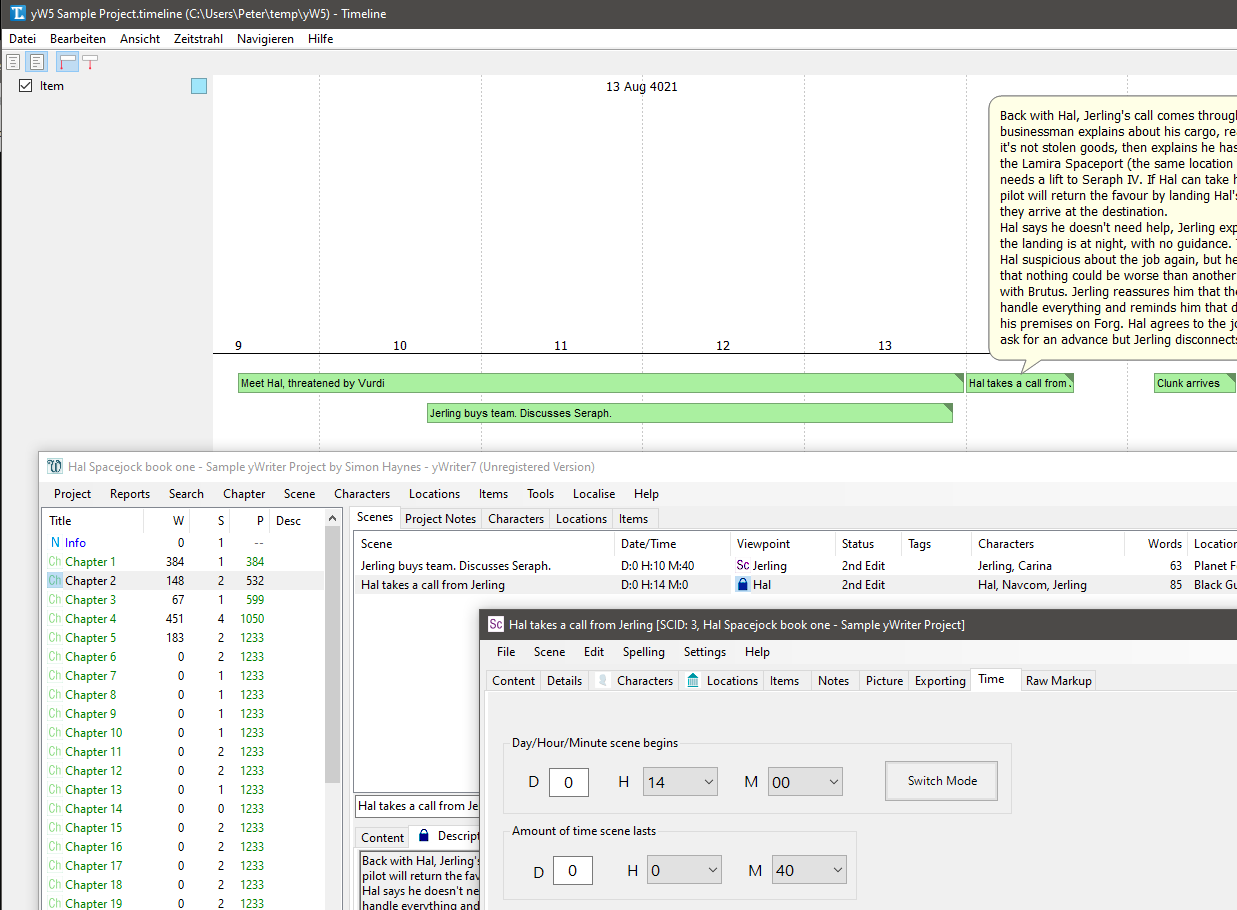The height and width of the screenshot is (910, 1237).
Task: Click the person icon on the Characters tab
Action: click(x=603, y=681)
